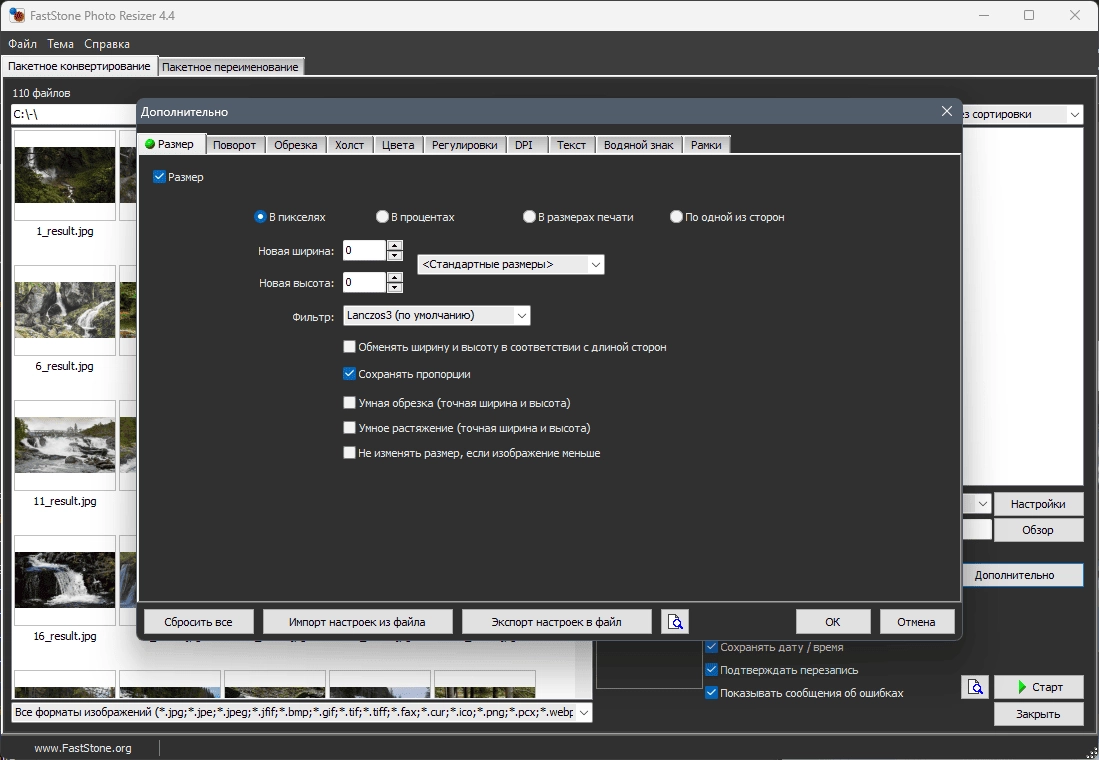Click the preview icon beside the Старт button

975,687
